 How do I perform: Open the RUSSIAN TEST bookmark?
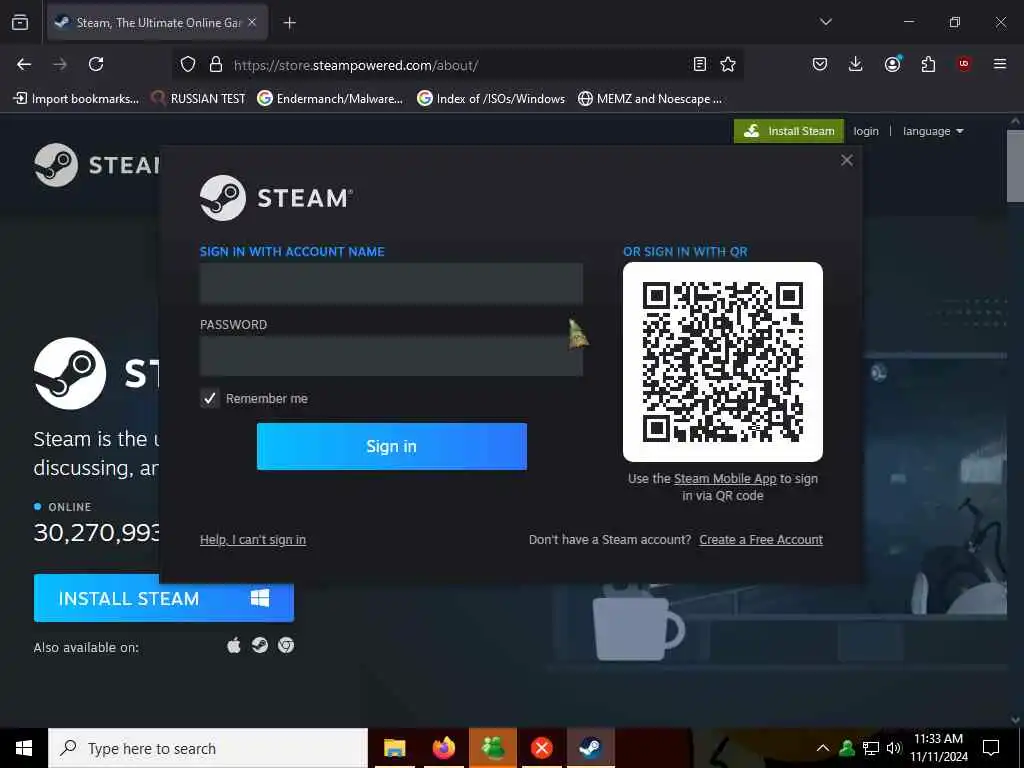tap(198, 99)
